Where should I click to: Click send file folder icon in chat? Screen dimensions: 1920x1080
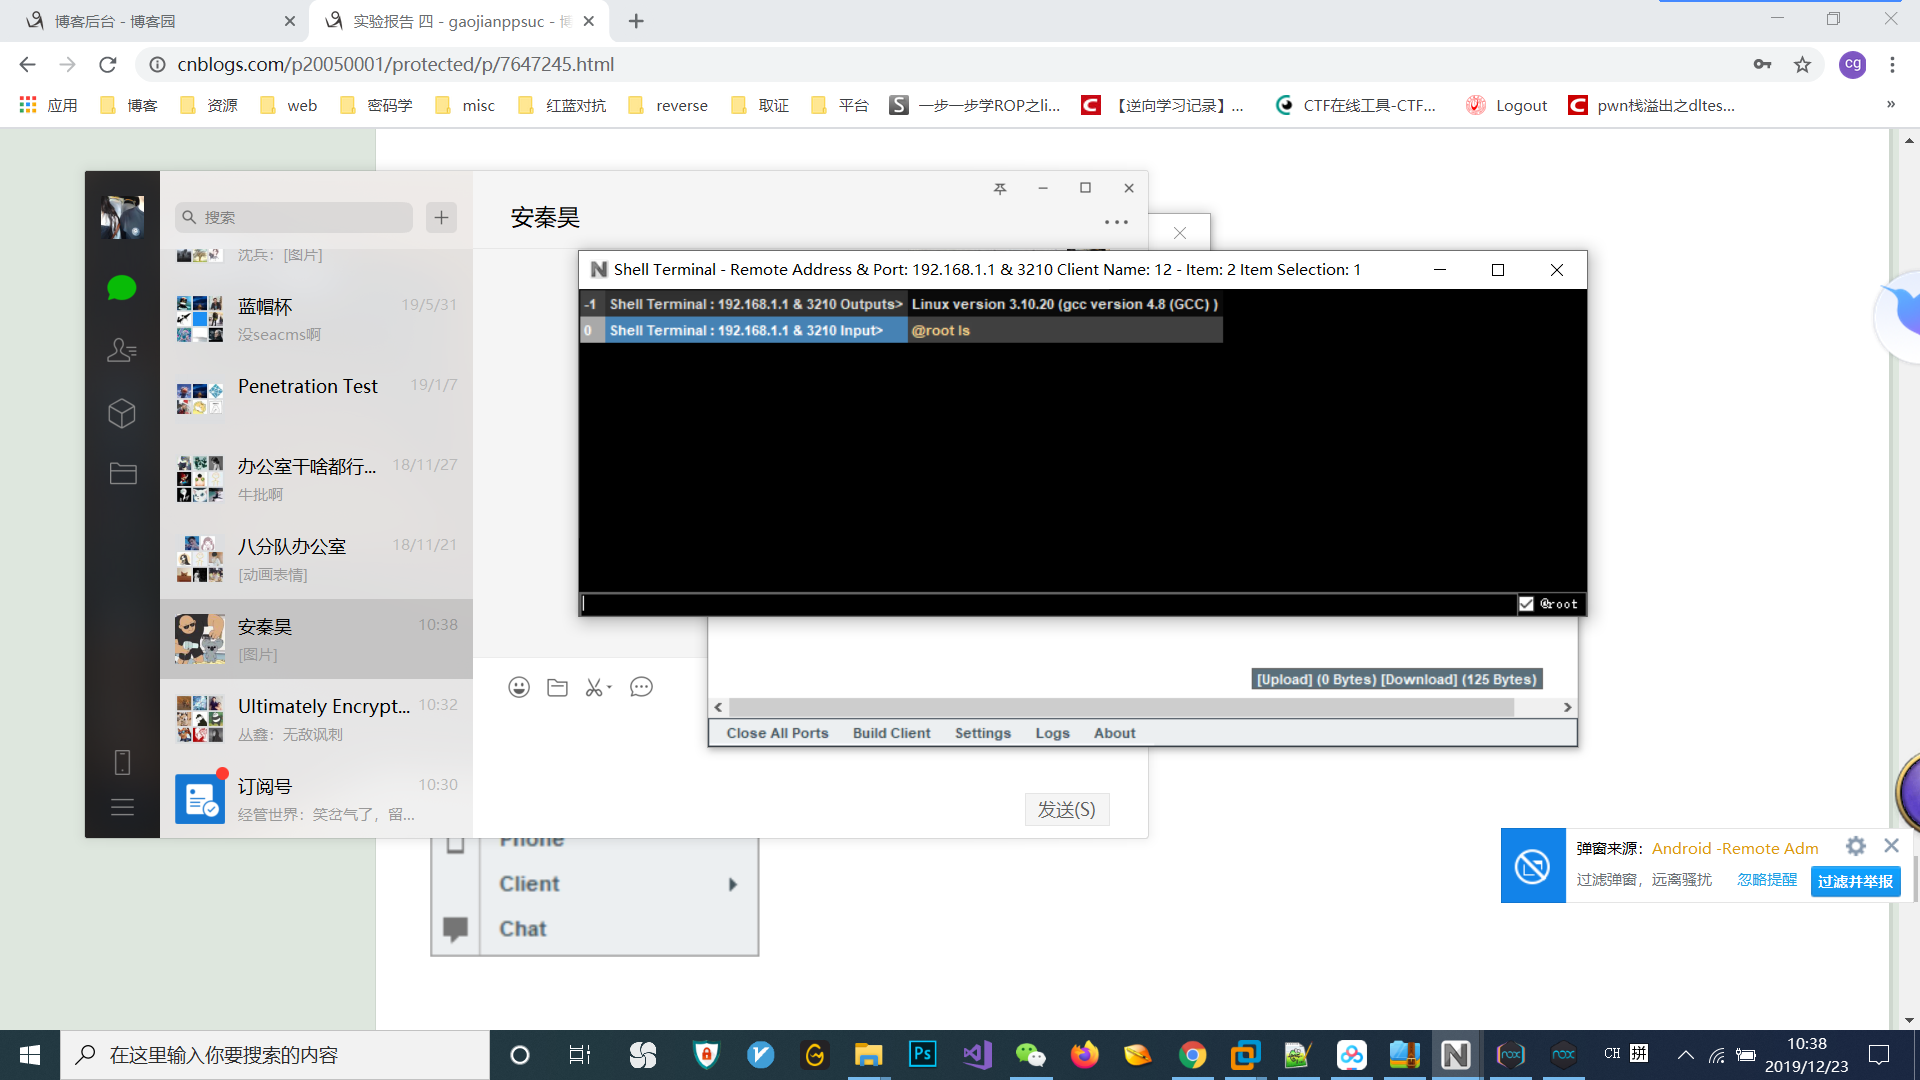click(x=557, y=687)
